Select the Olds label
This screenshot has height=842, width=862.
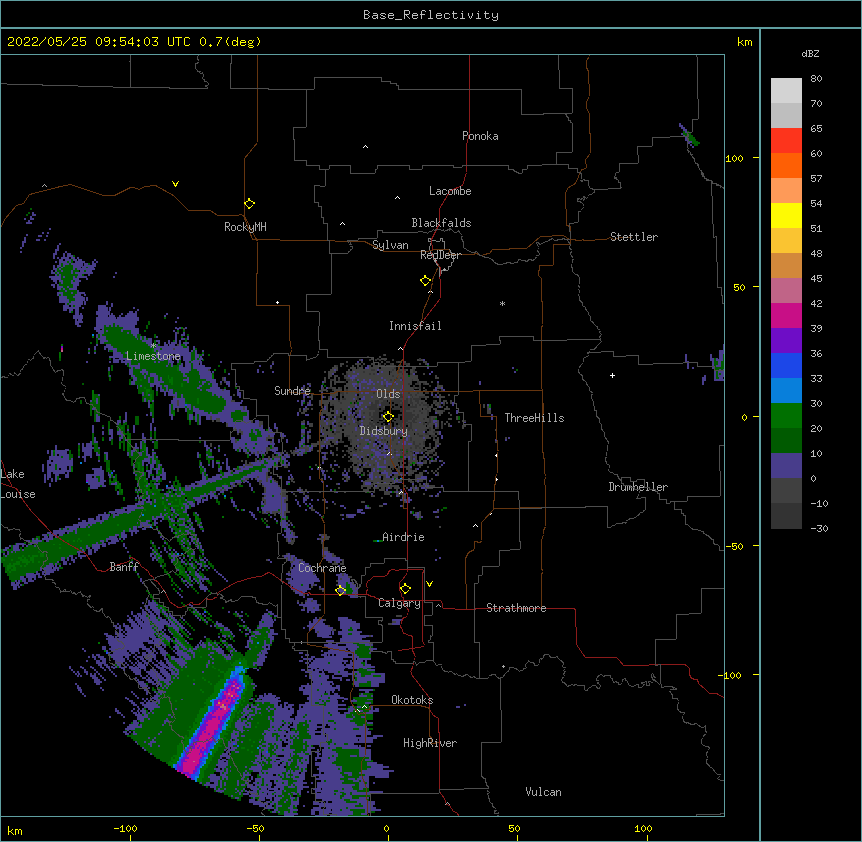click(388, 394)
